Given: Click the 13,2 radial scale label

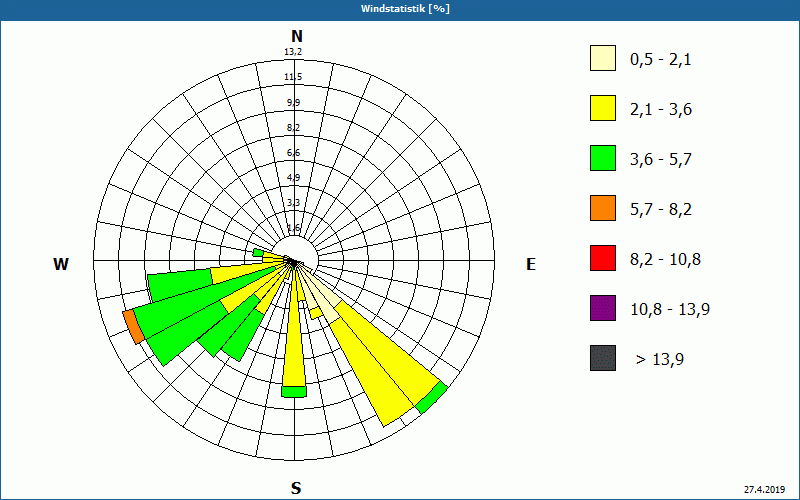Looking at the screenshot, I should (x=293, y=52).
